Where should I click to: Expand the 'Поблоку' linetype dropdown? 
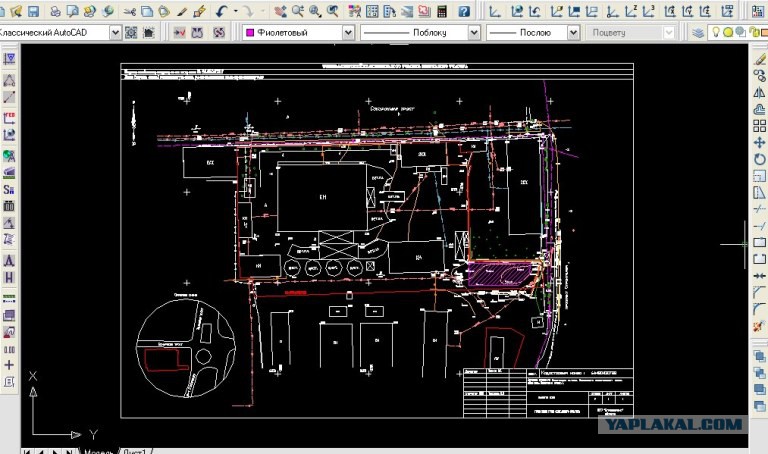pyautogui.click(x=474, y=33)
